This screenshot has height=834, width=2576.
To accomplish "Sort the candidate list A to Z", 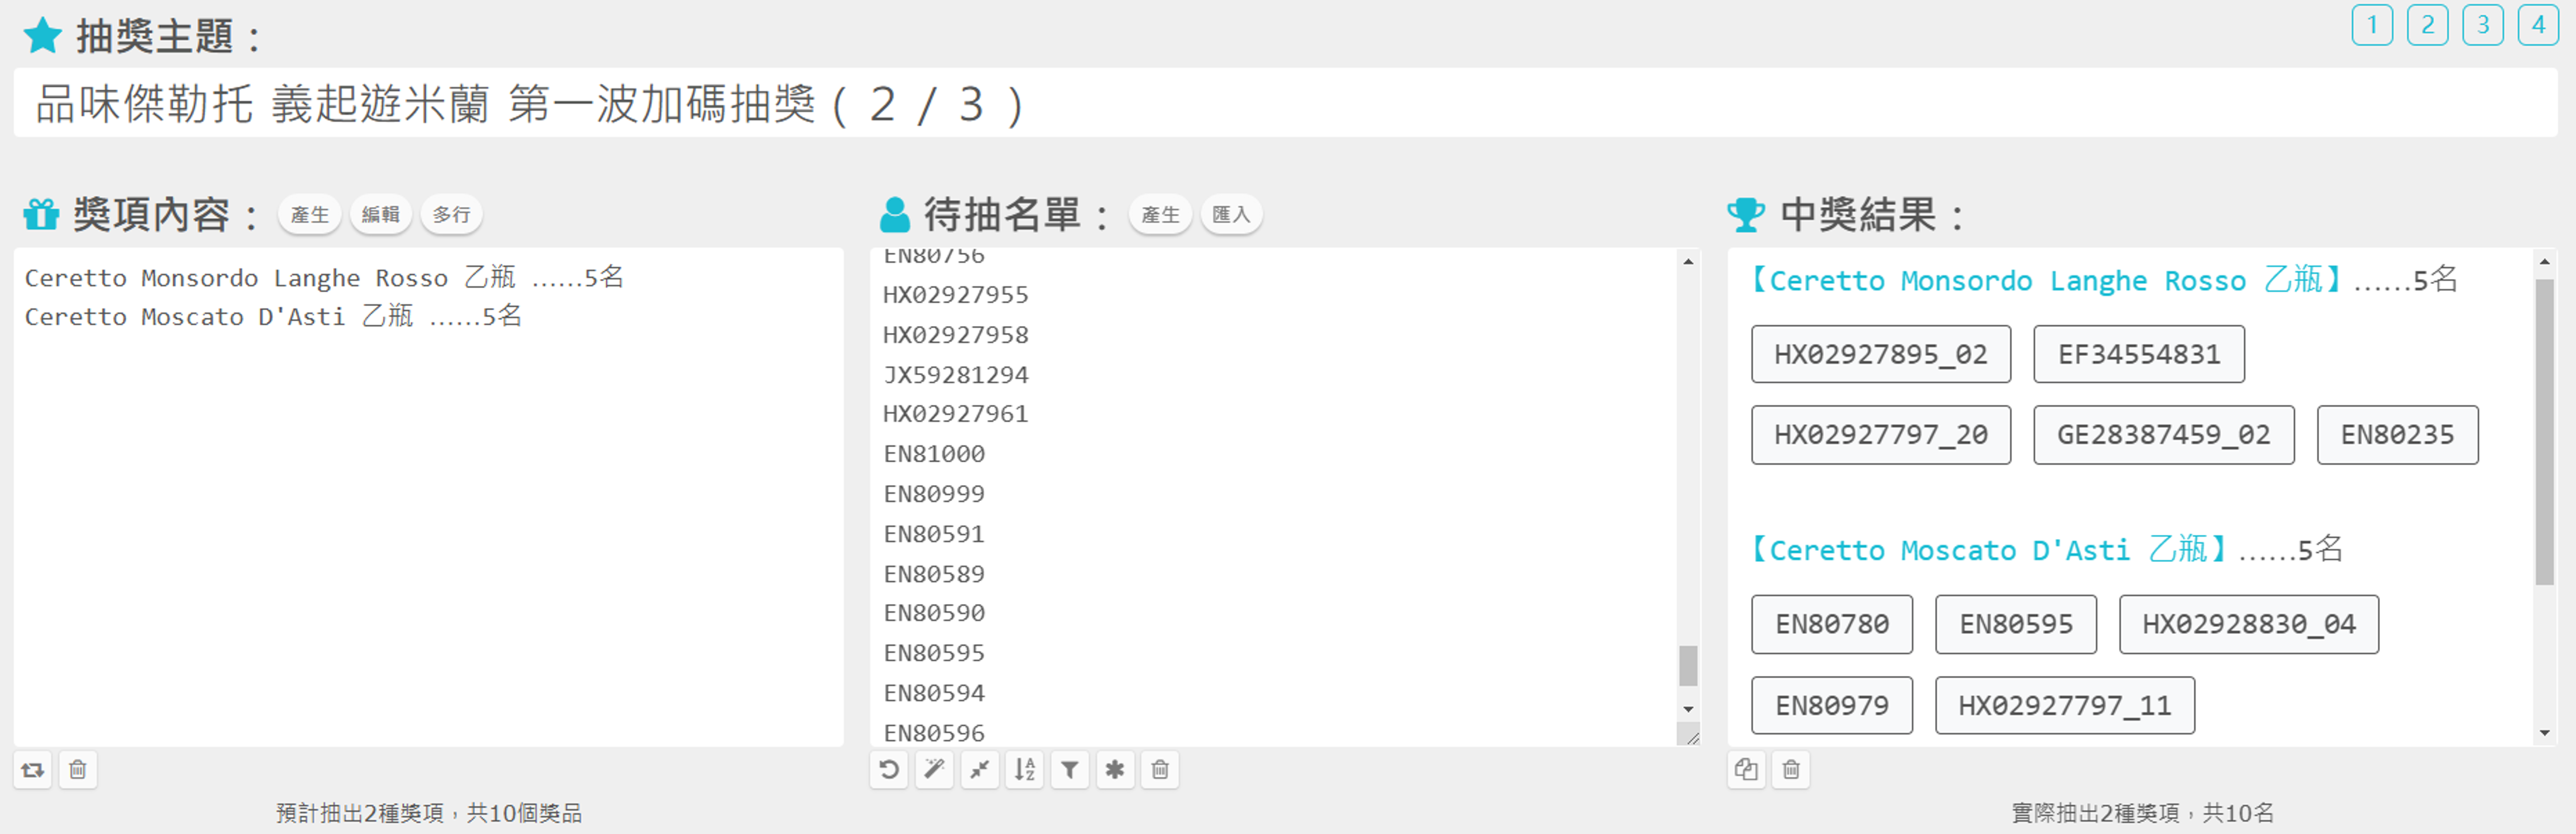I will (x=1025, y=770).
